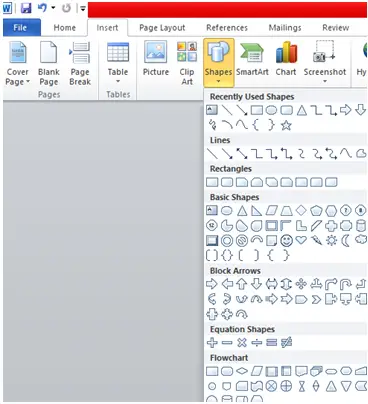Click the Chart button
This screenshot has height=404, width=368.
286,59
